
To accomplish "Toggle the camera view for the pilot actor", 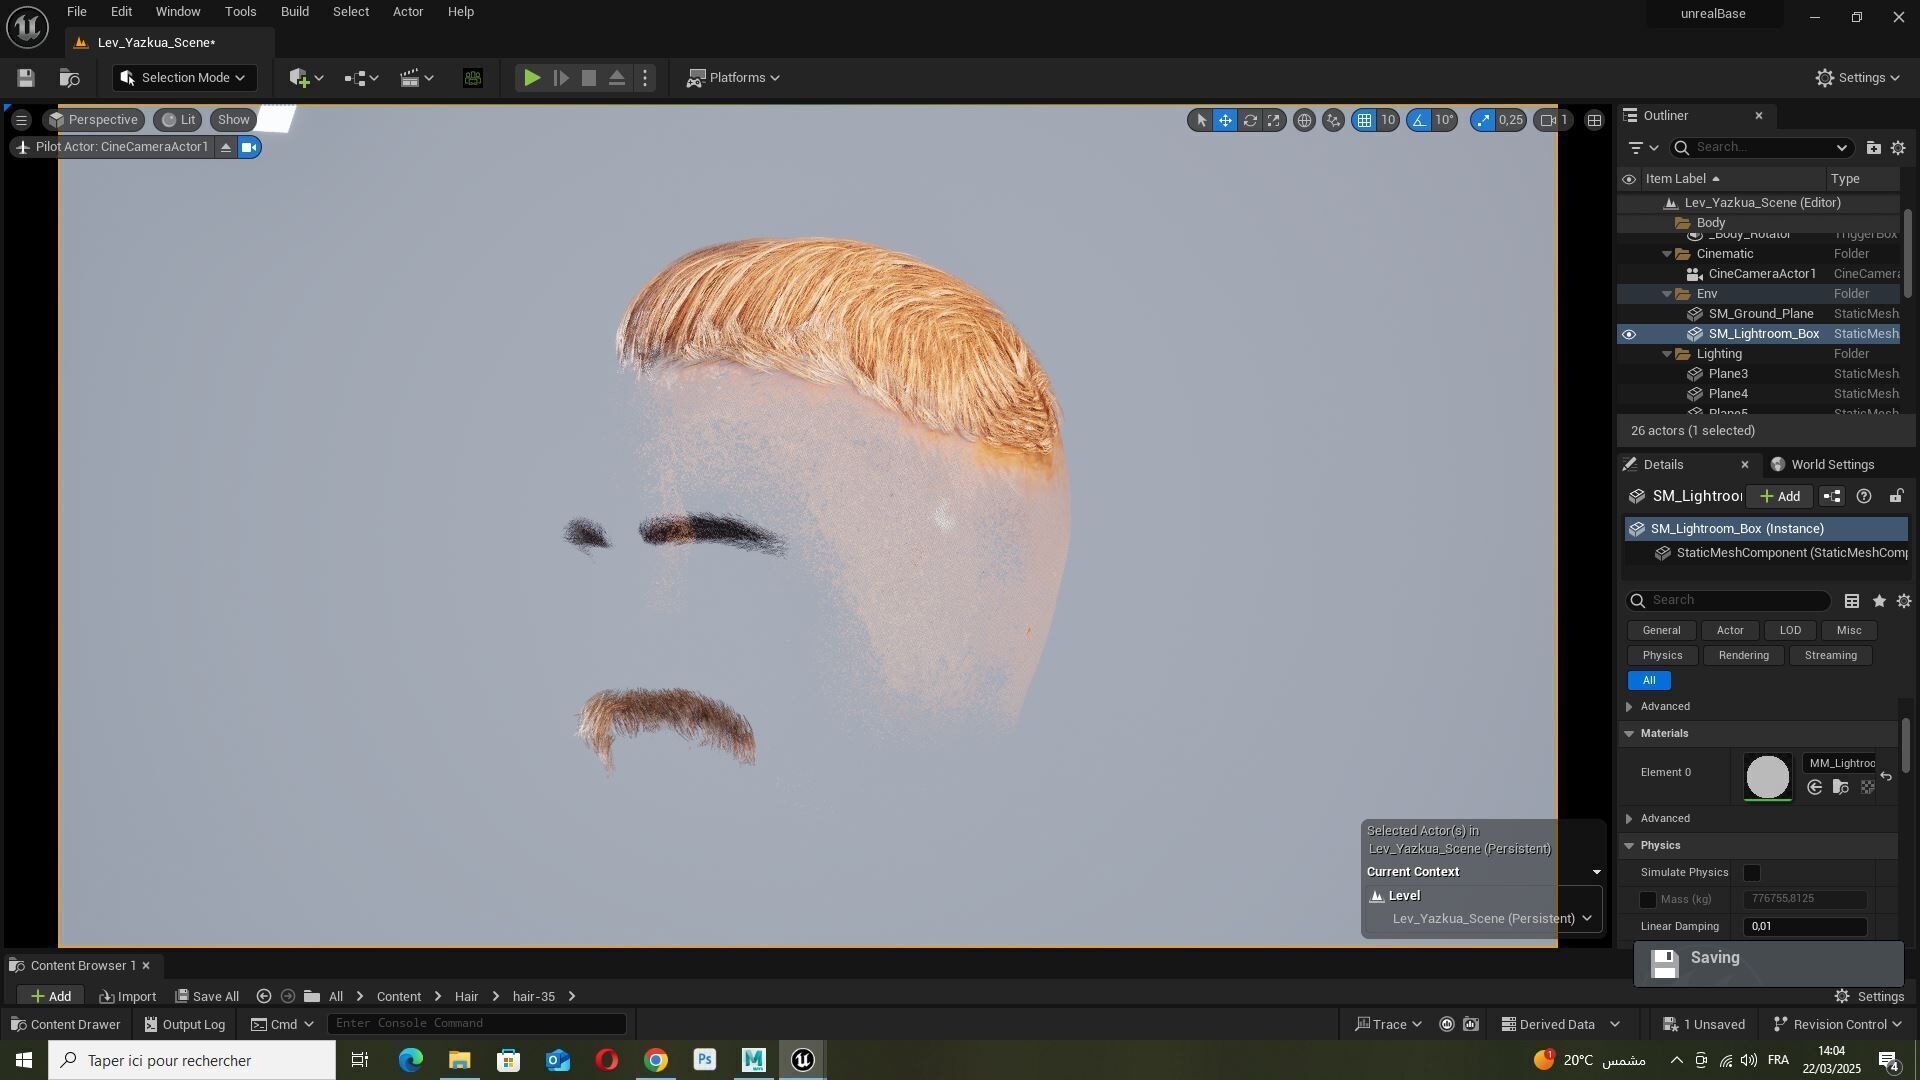I will point(249,148).
